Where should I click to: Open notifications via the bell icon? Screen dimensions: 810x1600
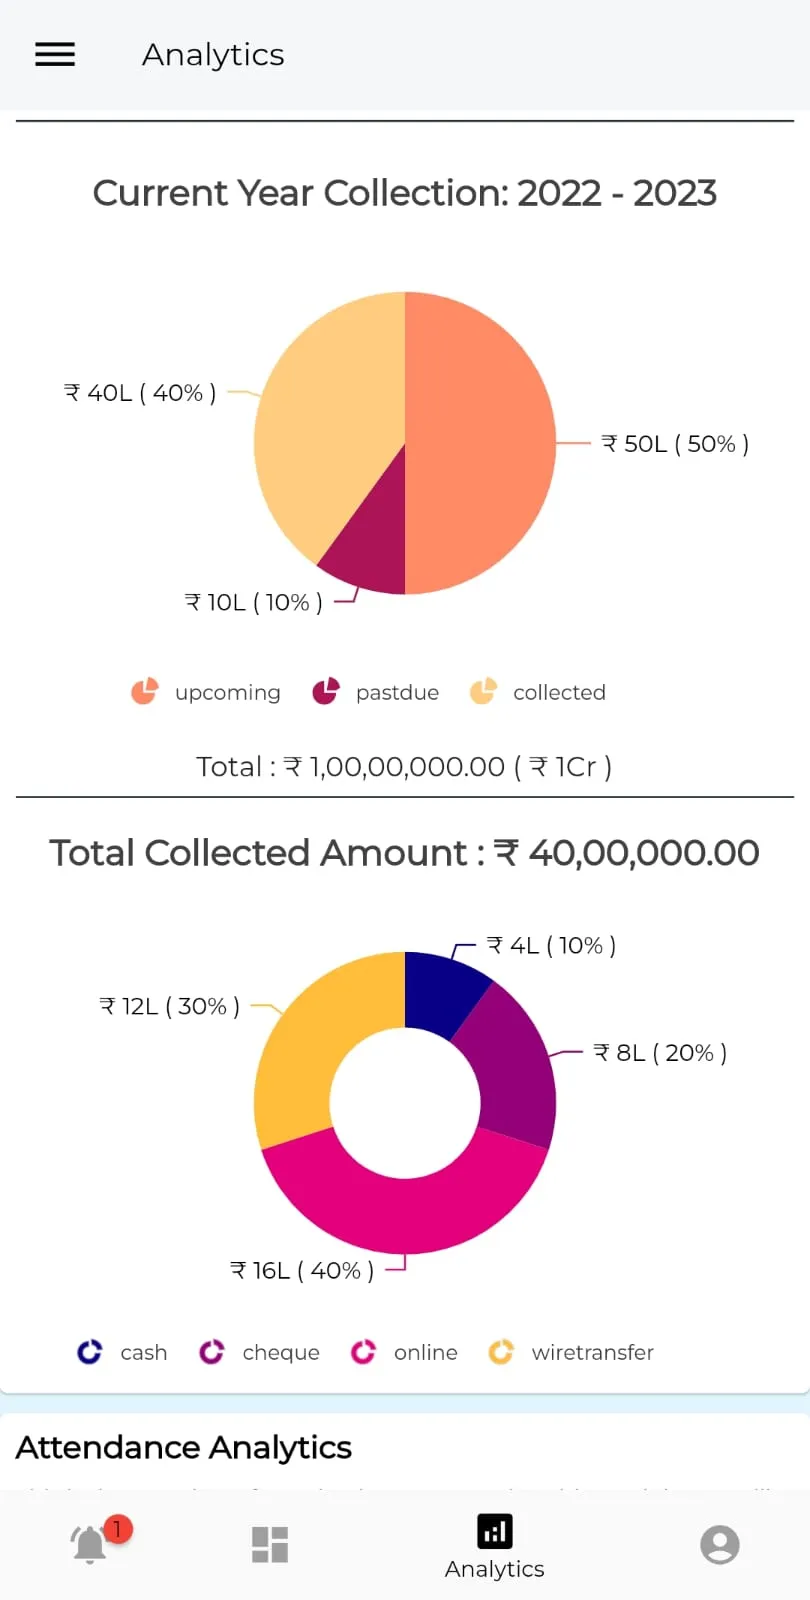pyautogui.click(x=90, y=1544)
